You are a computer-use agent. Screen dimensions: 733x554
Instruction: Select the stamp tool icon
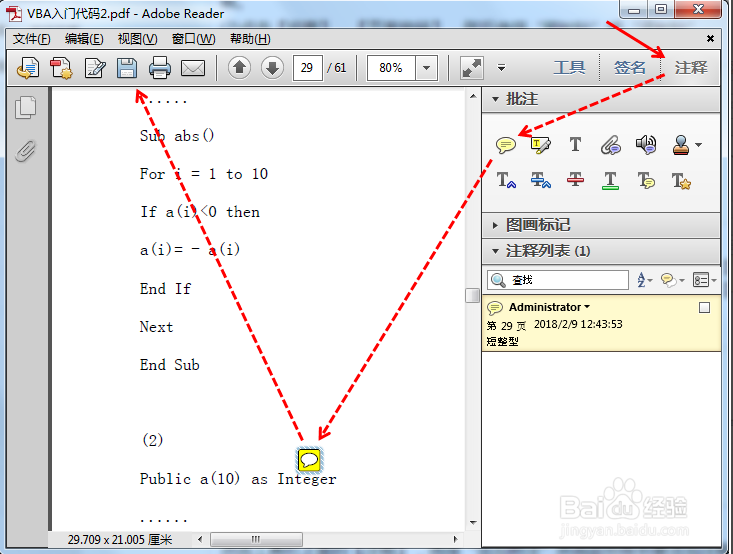coord(681,145)
